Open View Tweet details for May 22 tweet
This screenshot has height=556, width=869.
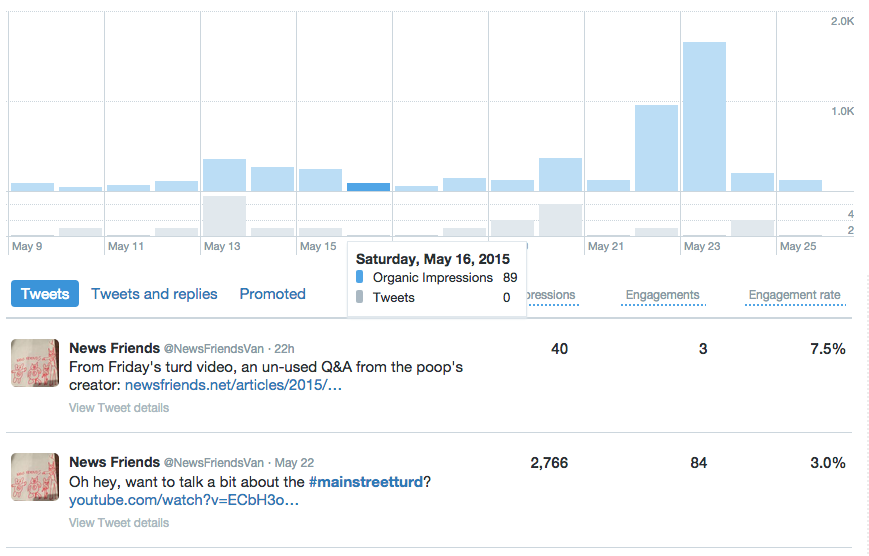click(x=119, y=522)
